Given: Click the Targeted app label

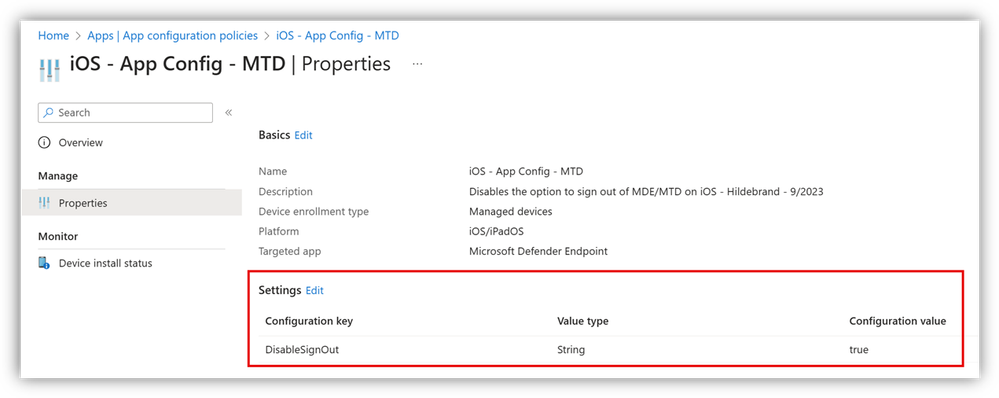Looking at the screenshot, I should pos(290,252).
